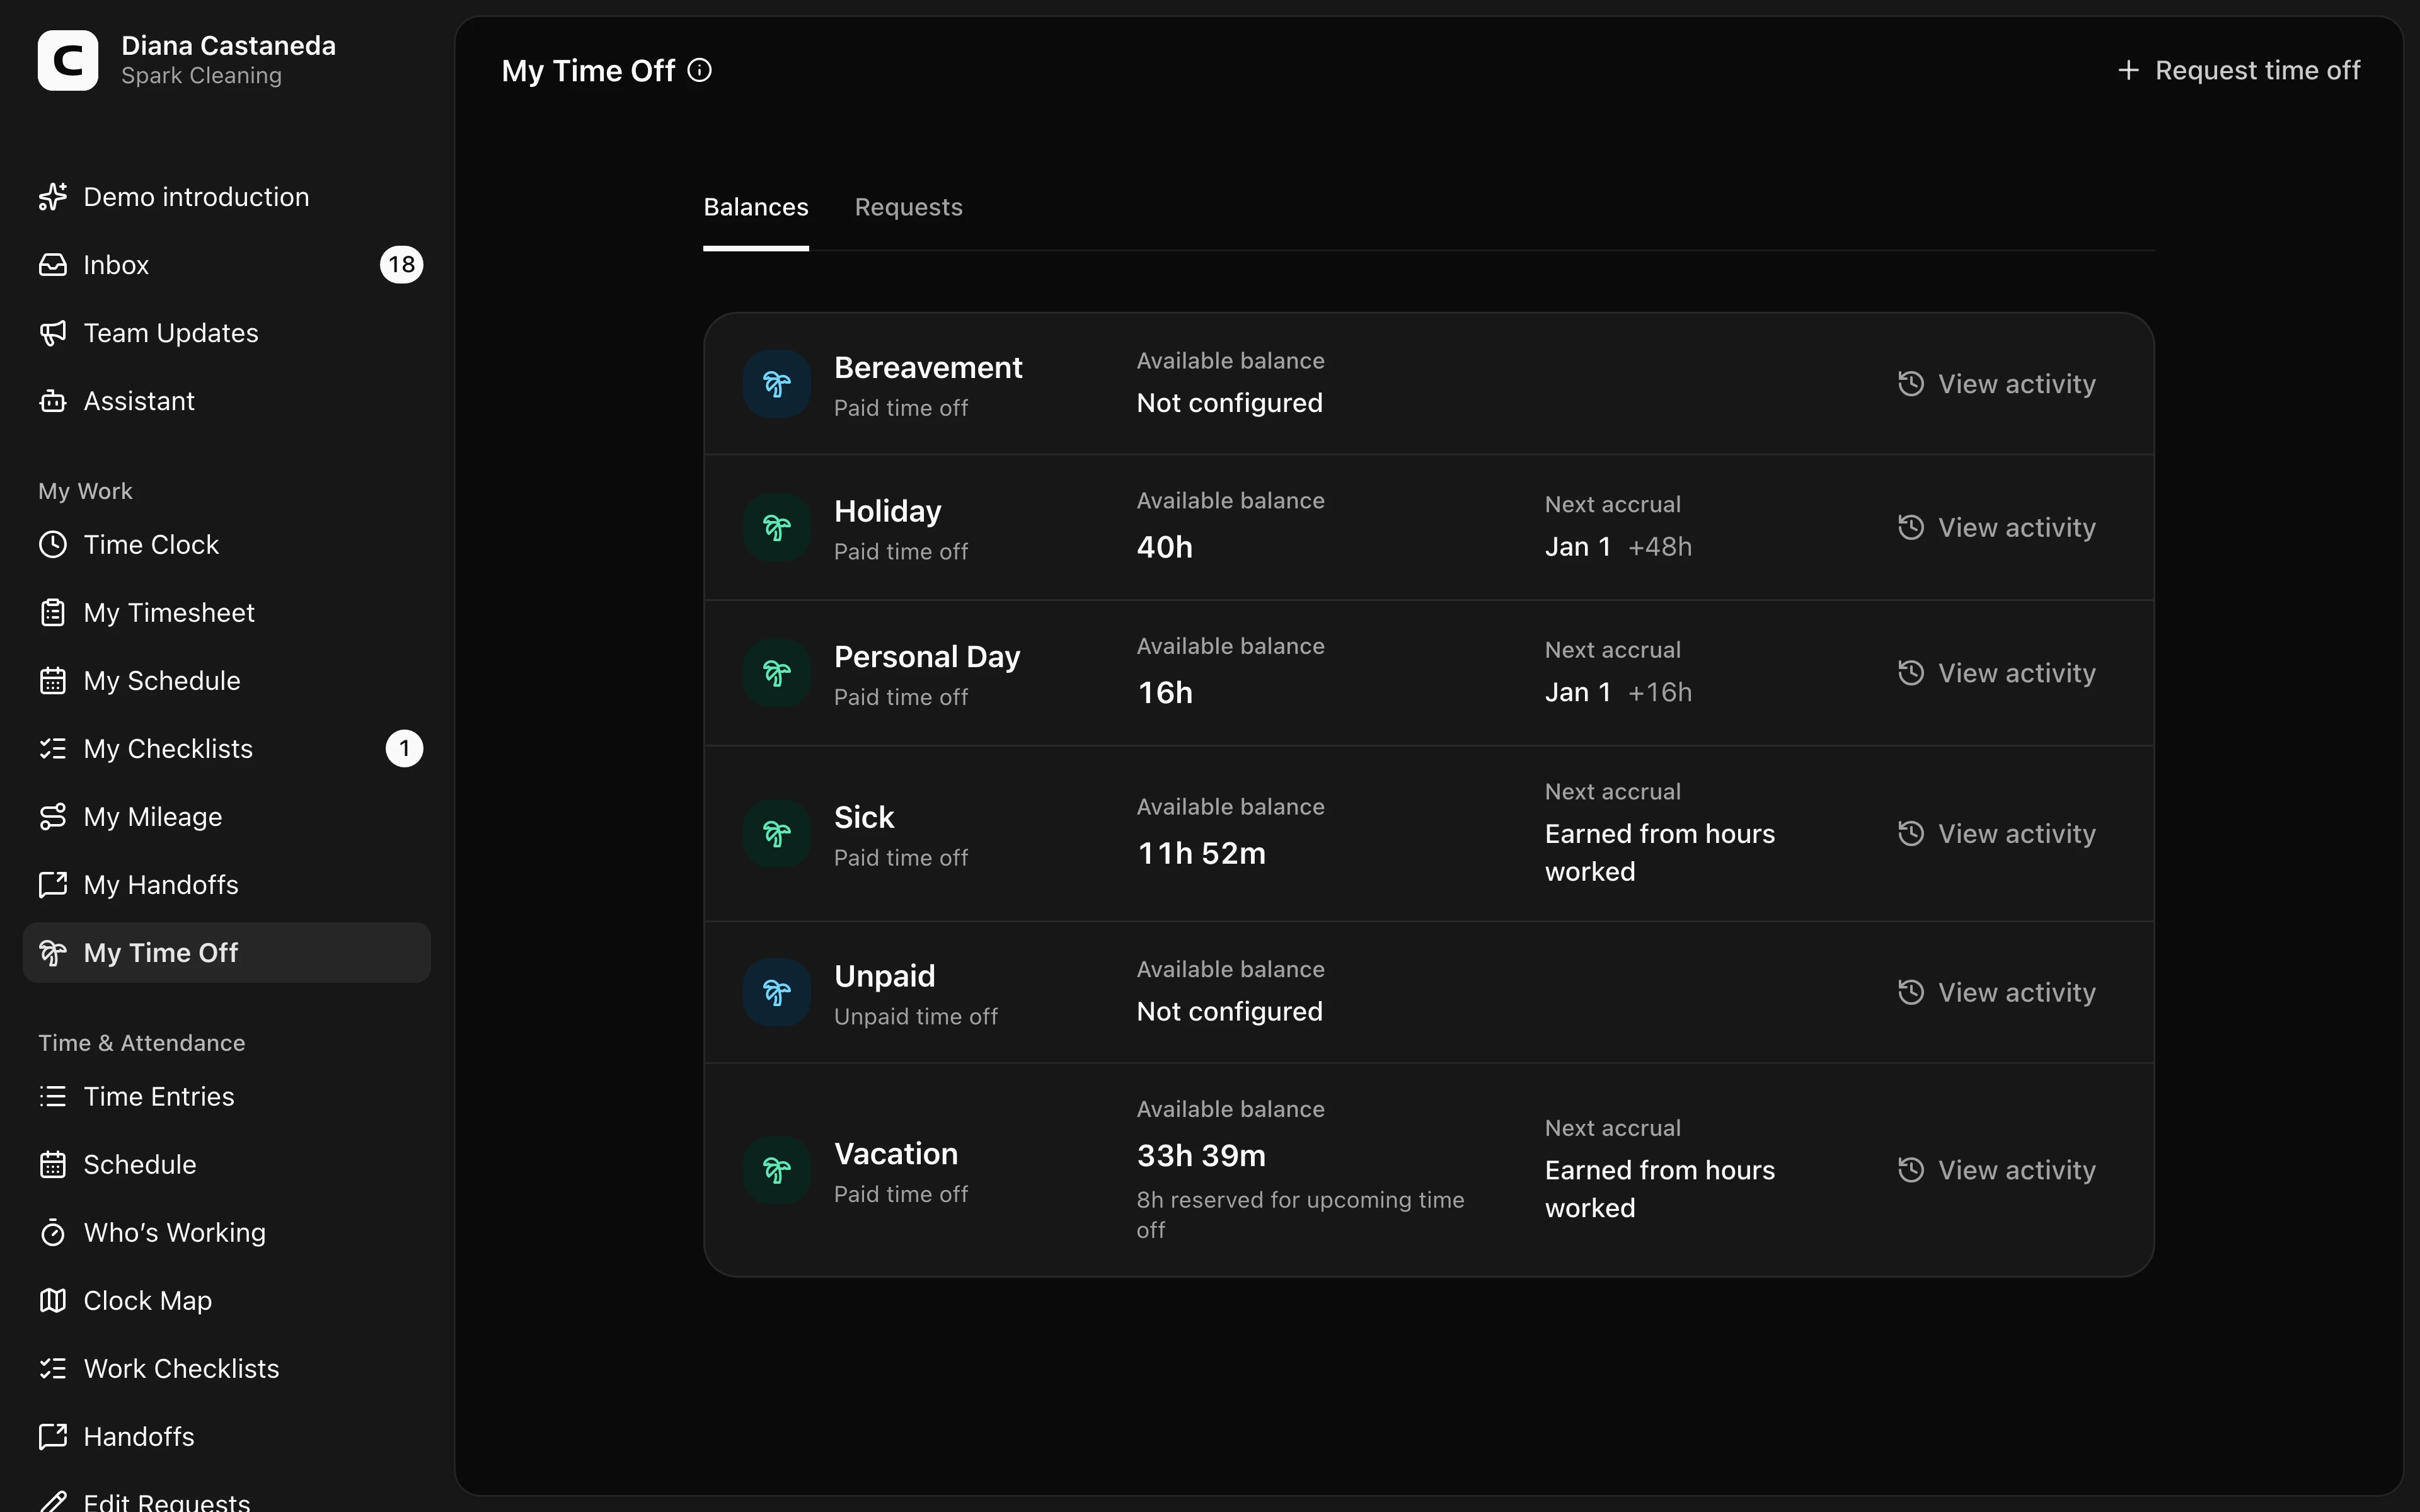Open Work Checklists in sidebar

point(226,1369)
